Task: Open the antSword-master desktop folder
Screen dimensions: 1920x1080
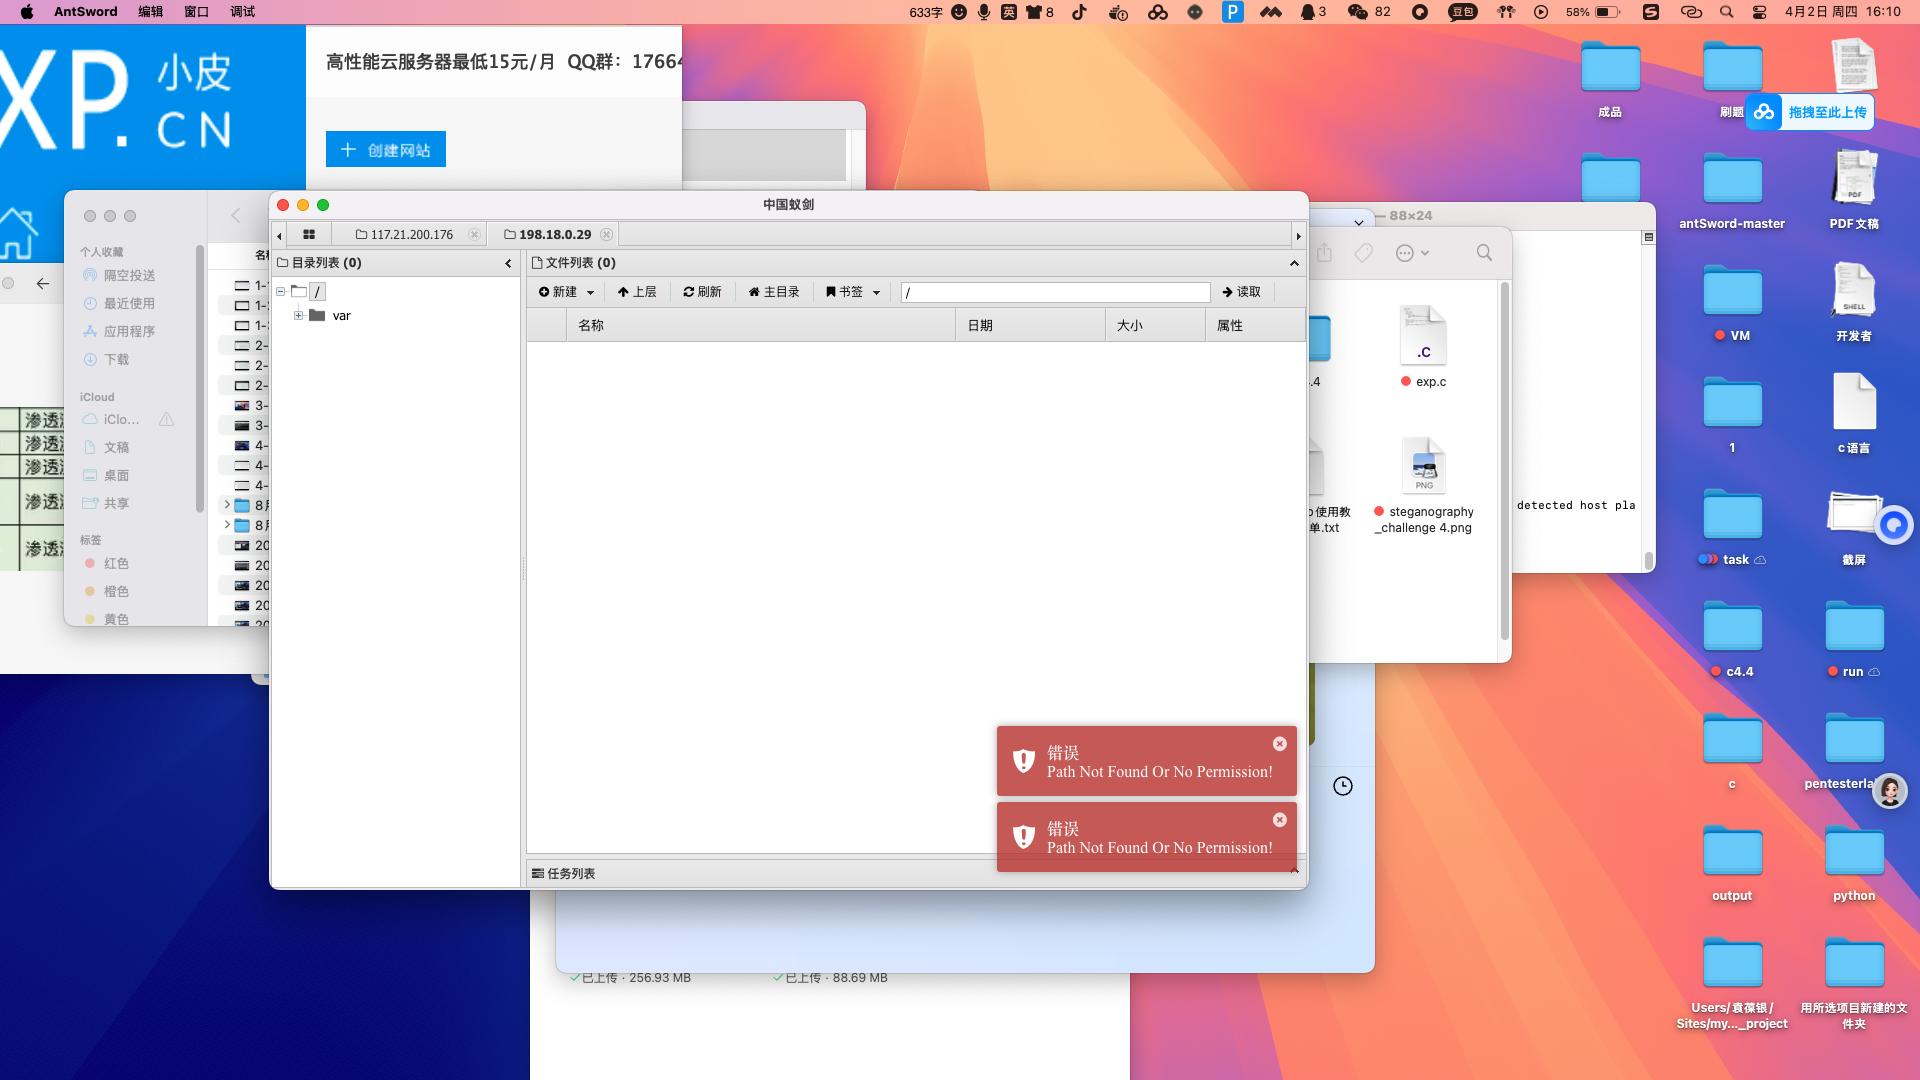Action: pos(1732,180)
